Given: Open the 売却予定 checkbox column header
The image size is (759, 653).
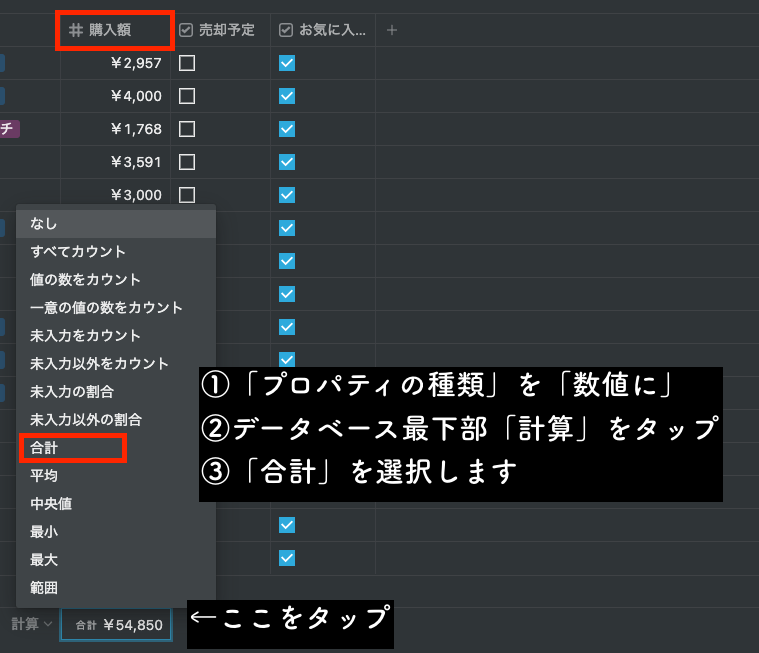Looking at the screenshot, I should click(220, 30).
